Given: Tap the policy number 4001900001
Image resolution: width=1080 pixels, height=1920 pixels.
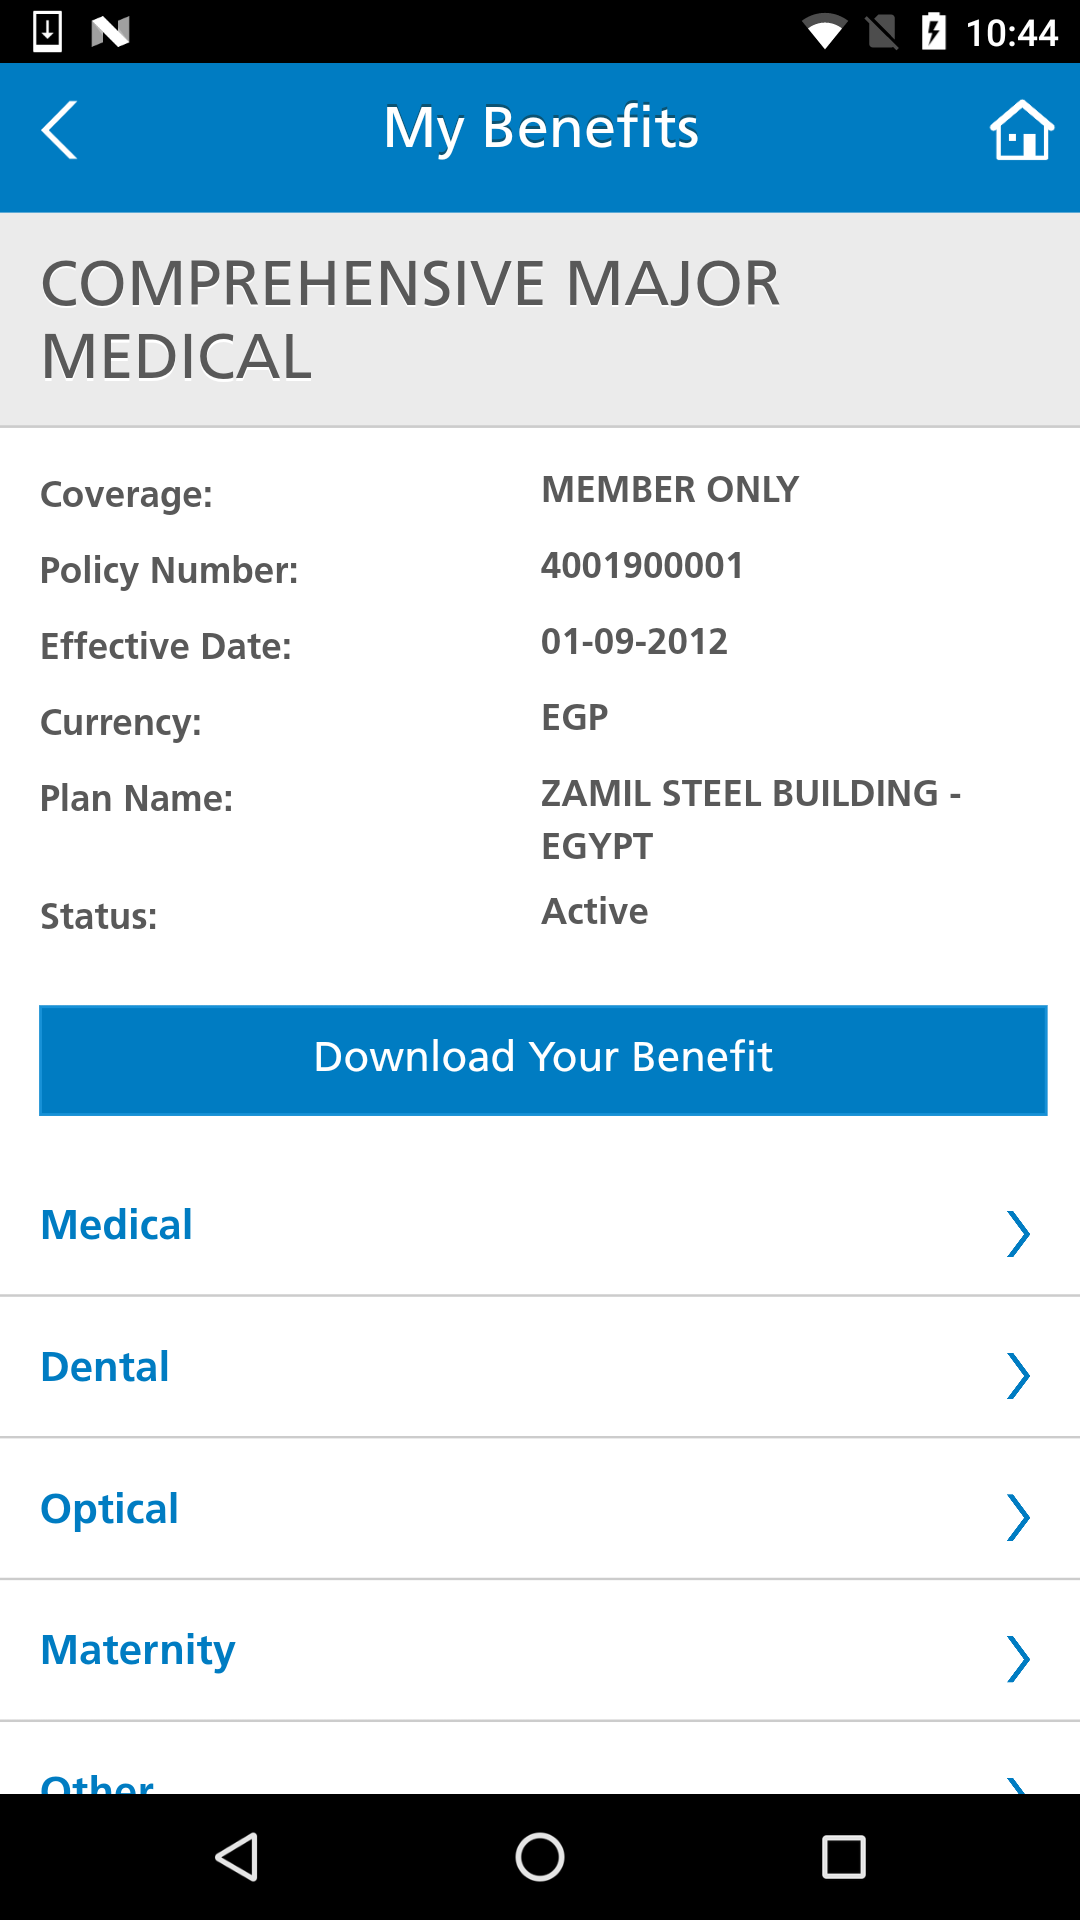Looking at the screenshot, I should (642, 566).
